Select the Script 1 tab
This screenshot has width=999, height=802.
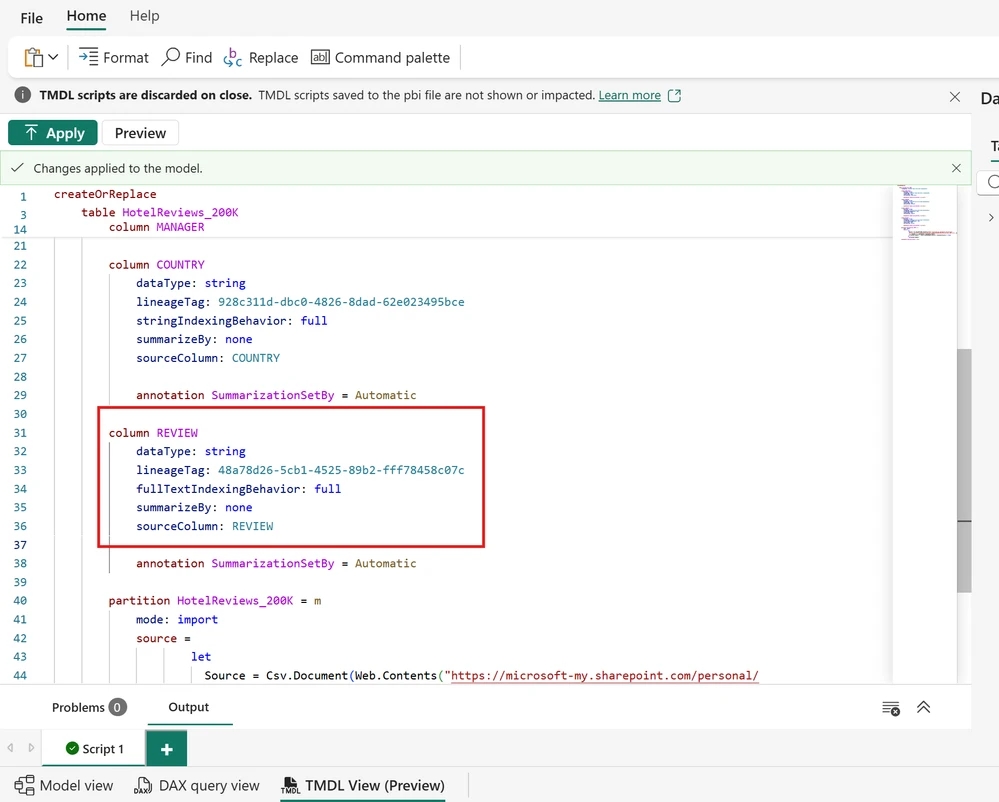click(94, 748)
